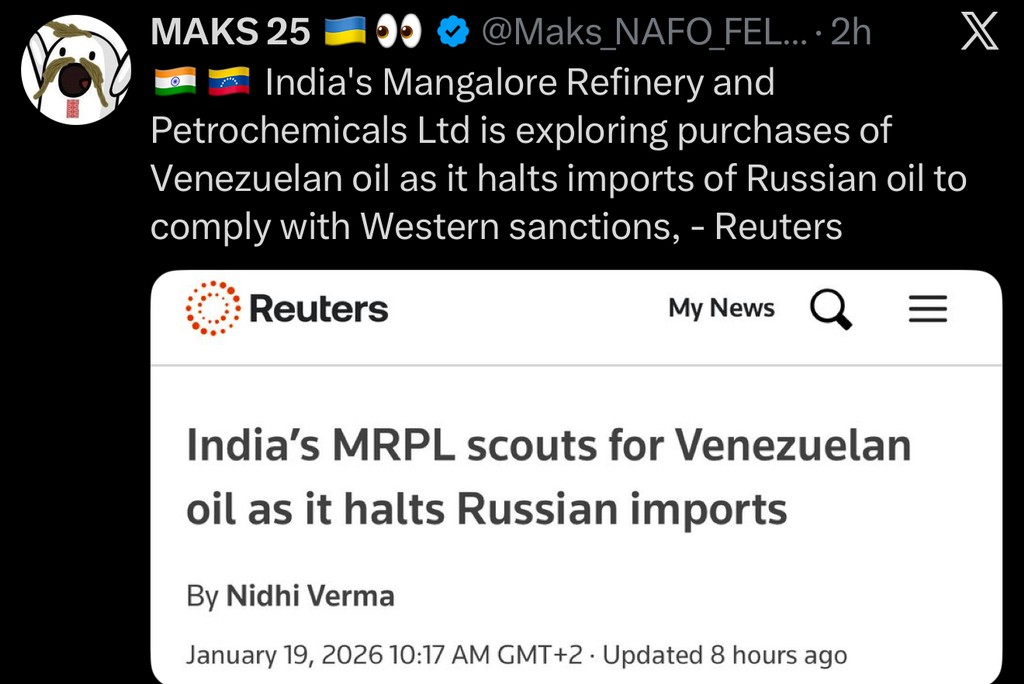Screen dimensions: 1024x684
Task: Click the January 19, 2026 article date
Action: (x=285, y=656)
